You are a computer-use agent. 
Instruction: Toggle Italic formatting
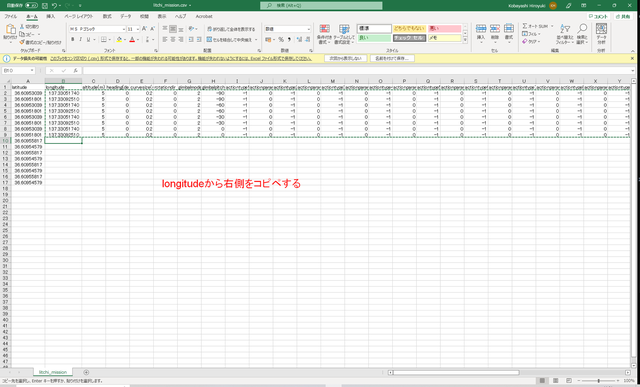pyautogui.click(x=80, y=40)
